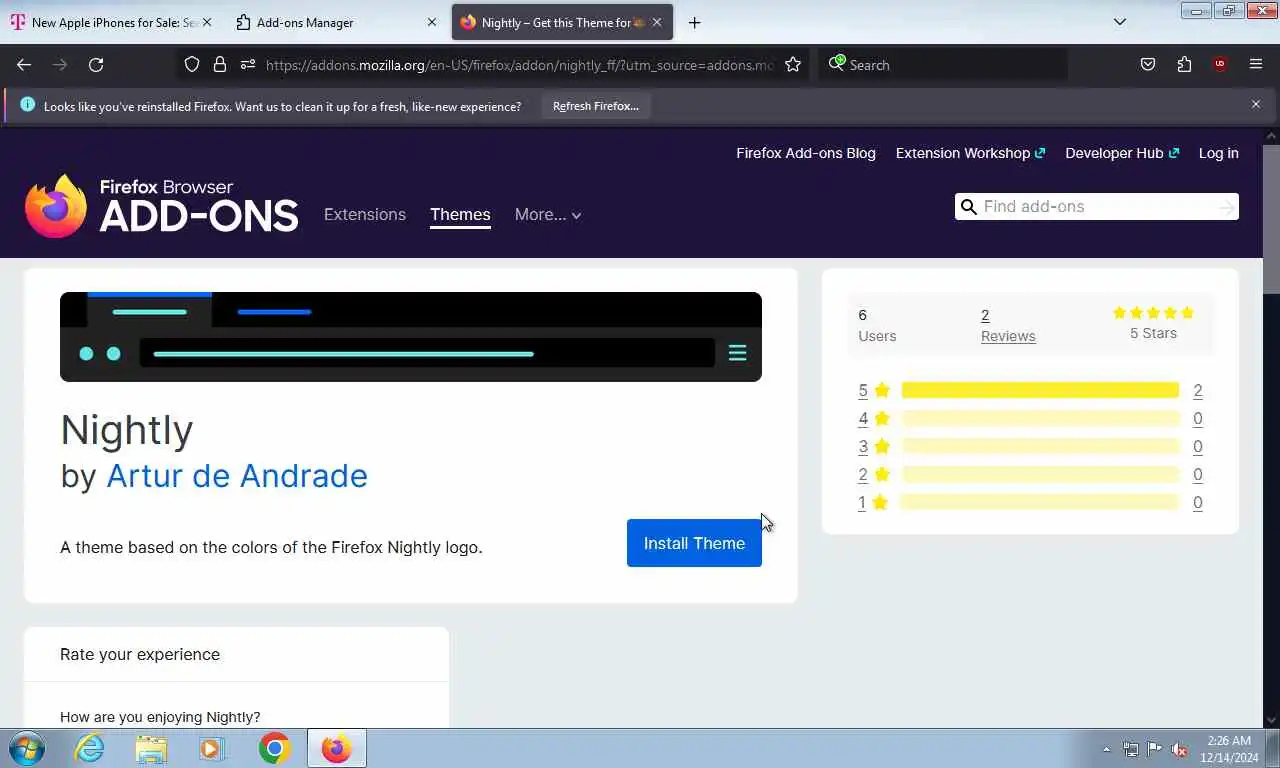
Task: Click the magnifier icon in Find add-ons
Action: [968, 207]
